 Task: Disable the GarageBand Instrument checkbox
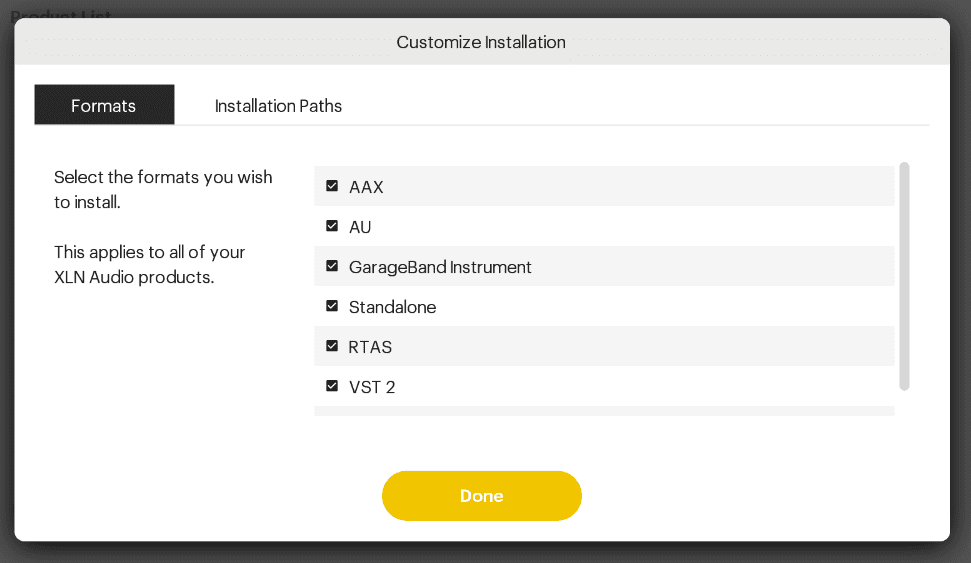pyautogui.click(x=332, y=266)
